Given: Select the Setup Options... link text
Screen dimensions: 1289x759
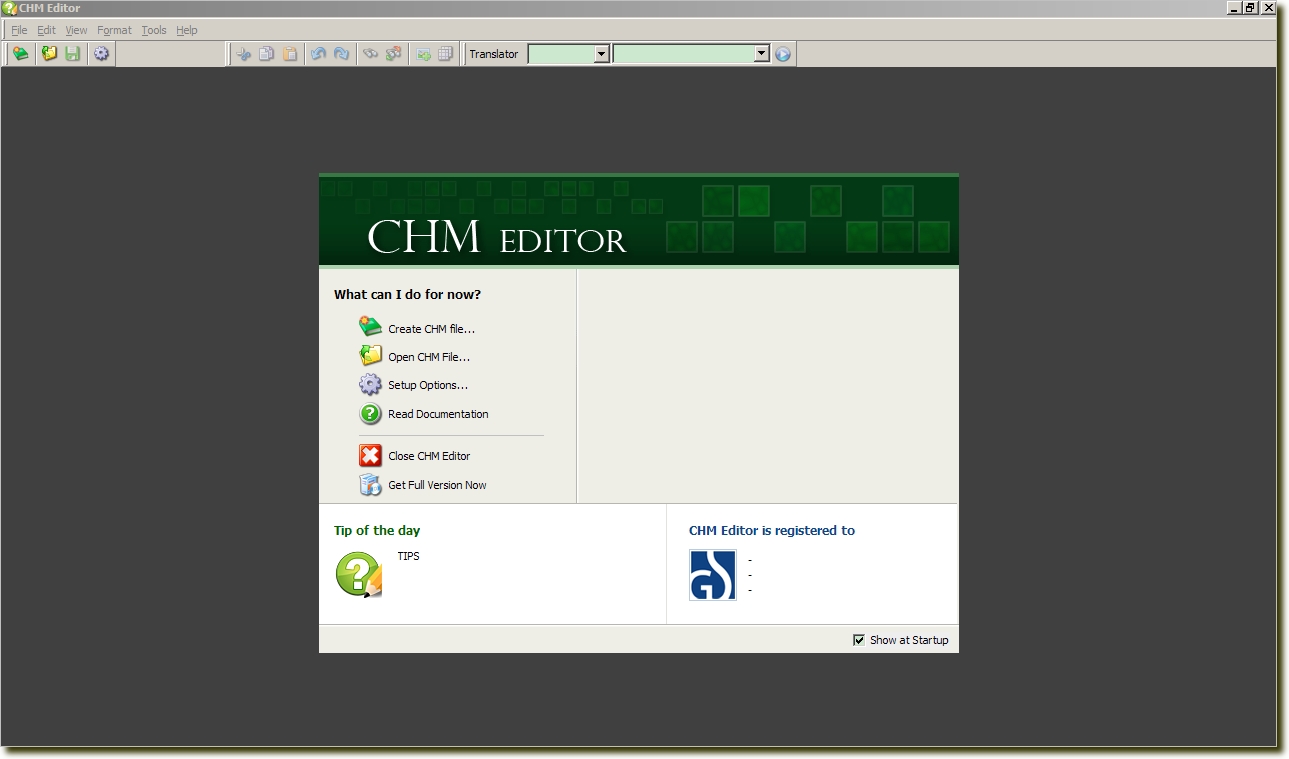Looking at the screenshot, I should 428,385.
